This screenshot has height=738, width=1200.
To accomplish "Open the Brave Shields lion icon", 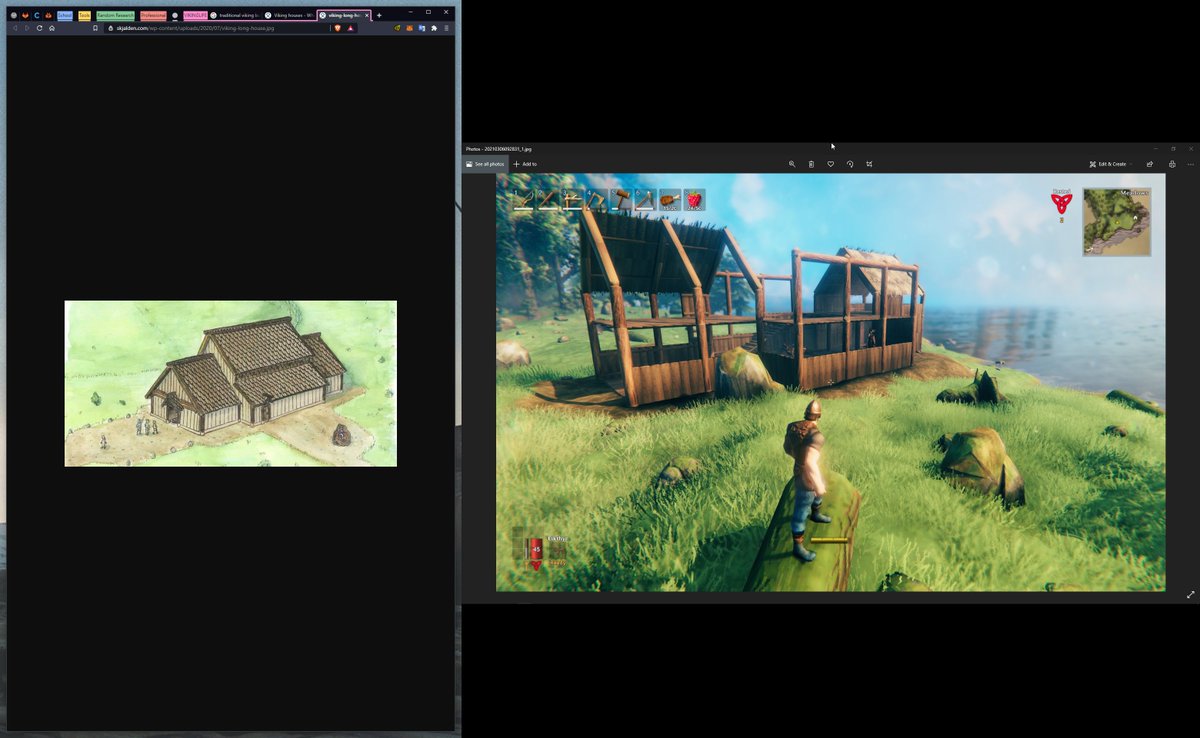I will tap(337, 28).
